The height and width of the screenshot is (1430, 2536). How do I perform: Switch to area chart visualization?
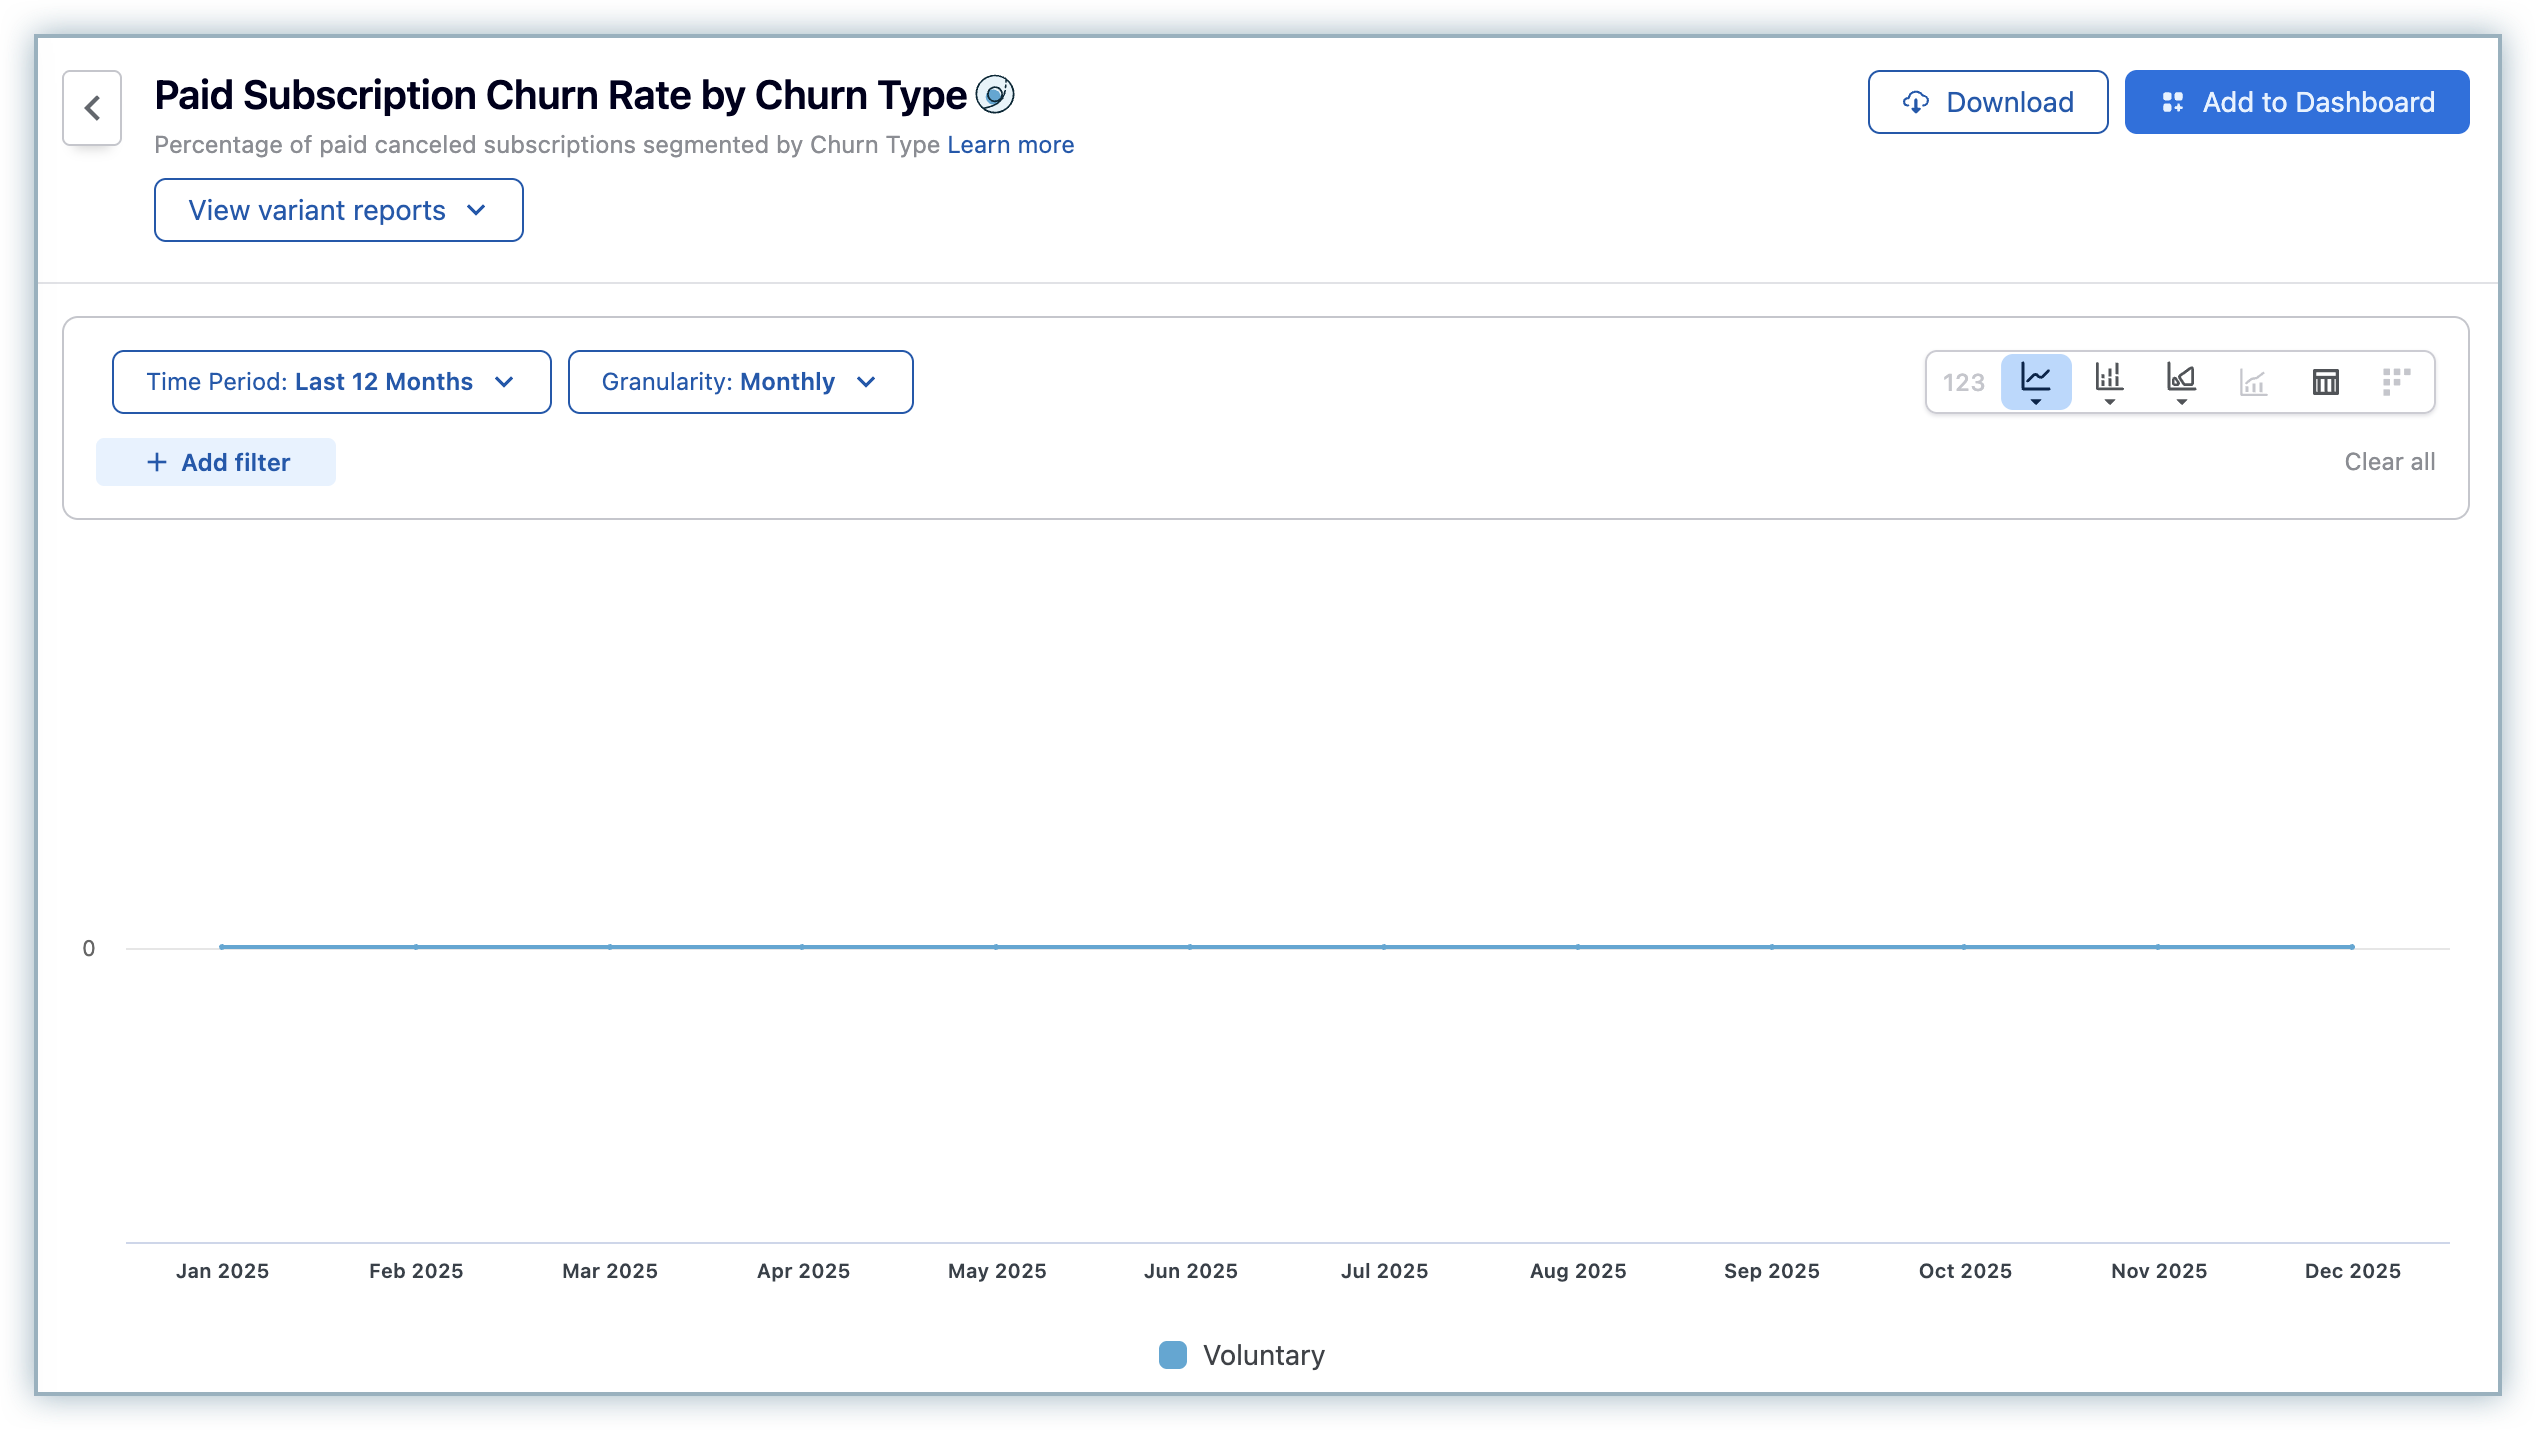pos(2180,381)
